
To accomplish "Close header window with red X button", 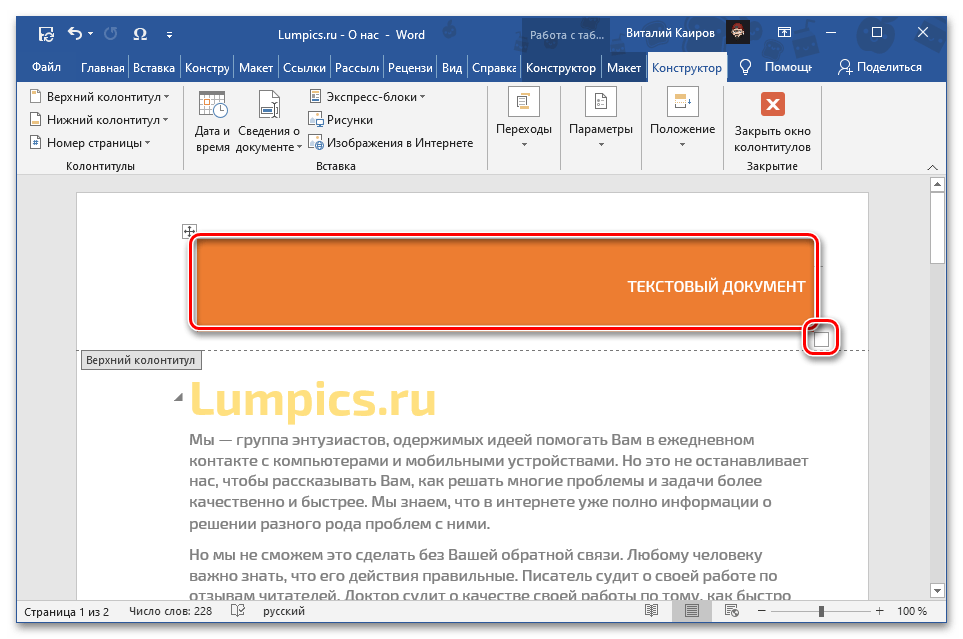I will coord(772,105).
